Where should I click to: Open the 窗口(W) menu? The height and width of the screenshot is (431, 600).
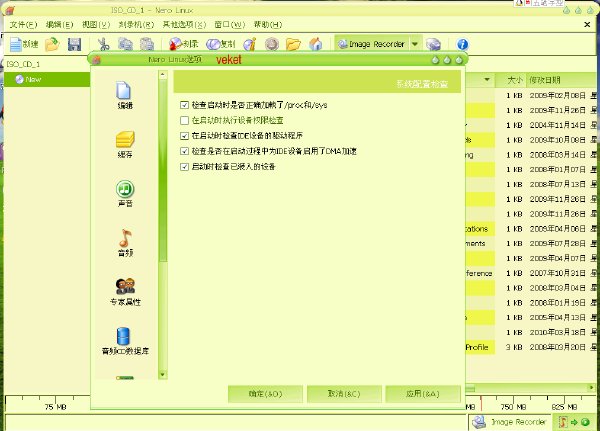pos(229,24)
